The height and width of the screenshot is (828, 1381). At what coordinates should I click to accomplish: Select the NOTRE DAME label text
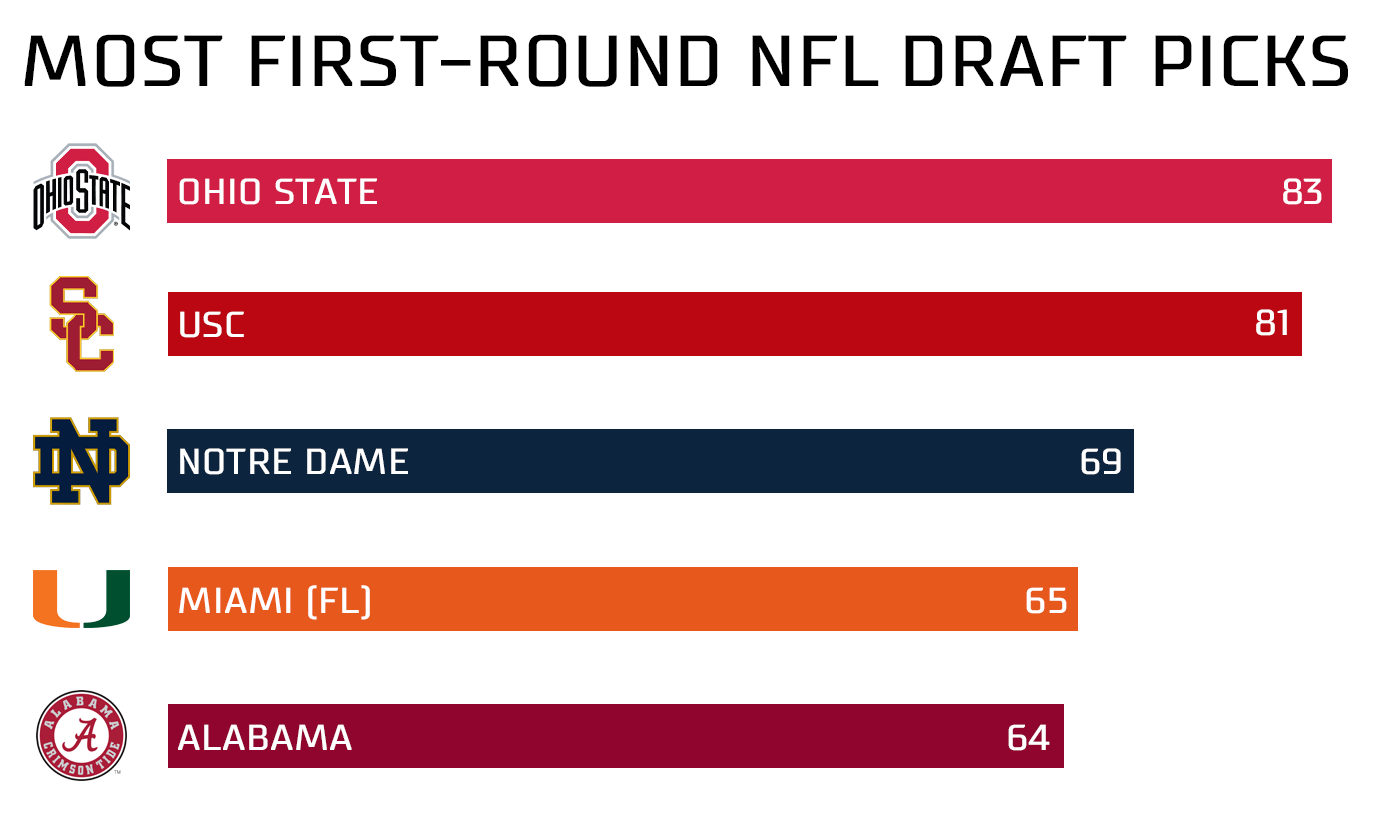tap(293, 462)
